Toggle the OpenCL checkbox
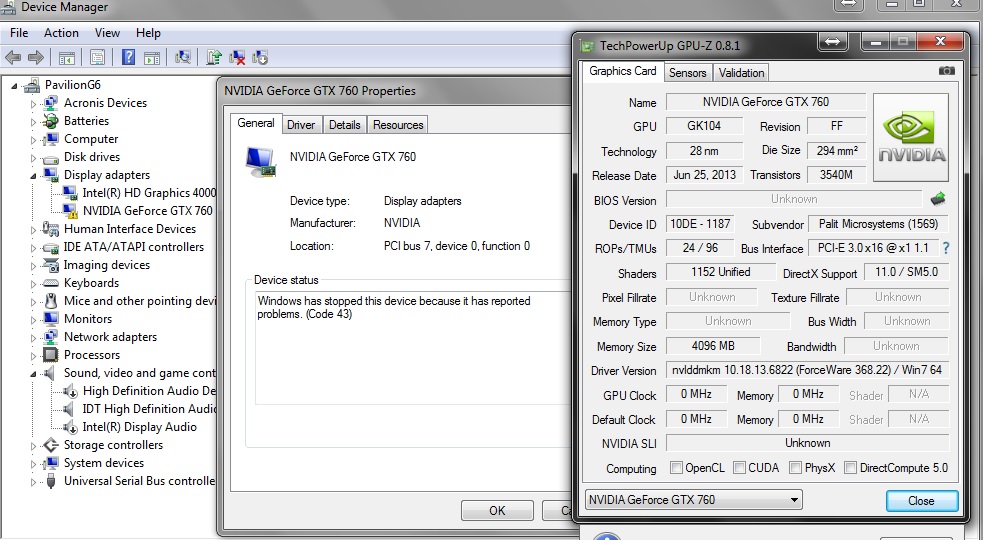This screenshot has height=540, width=983. click(x=676, y=468)
